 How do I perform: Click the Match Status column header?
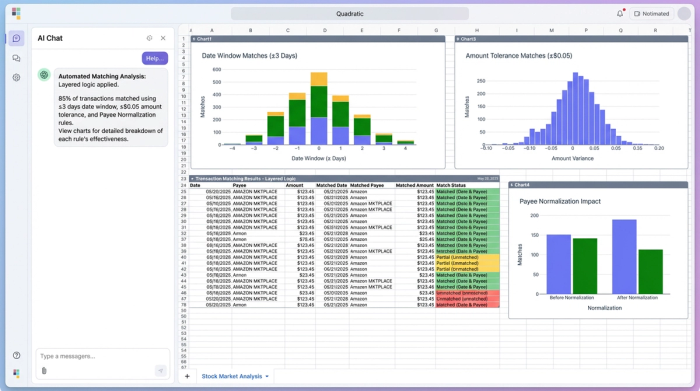pyautogui.click(x=451, y=185)
